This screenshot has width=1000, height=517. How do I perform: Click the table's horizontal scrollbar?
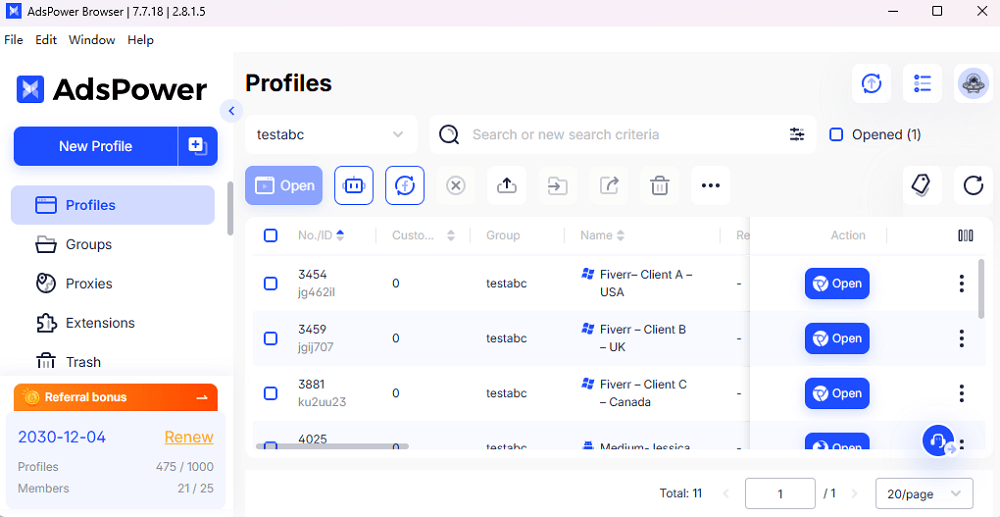pyautogui.click(x=332, y=446)
